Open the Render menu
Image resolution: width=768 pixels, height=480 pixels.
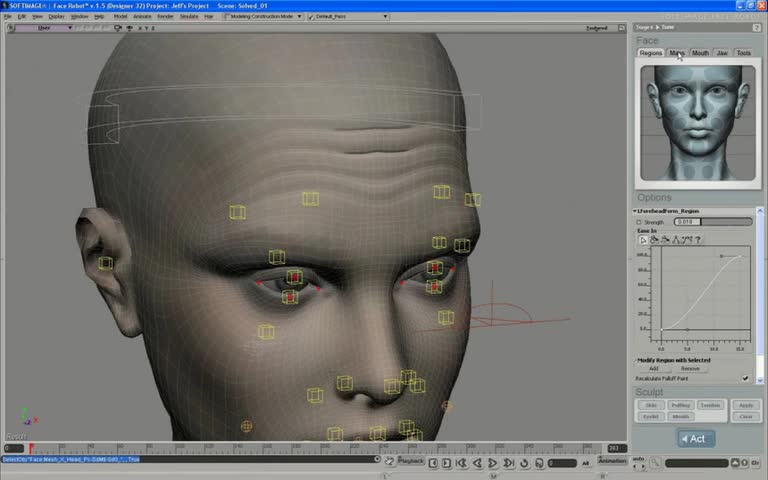[x=165, y=17]
